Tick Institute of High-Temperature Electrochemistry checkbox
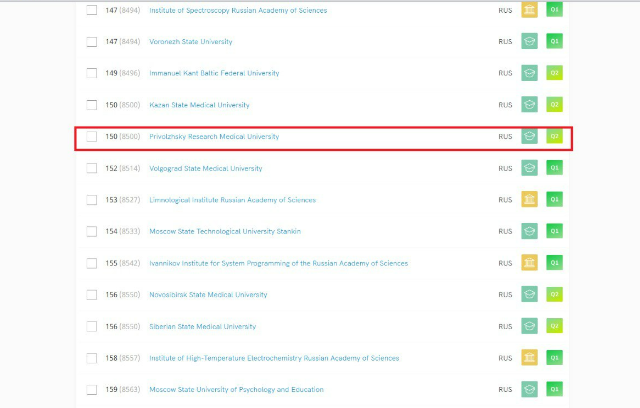Viewport: 640px width, 408px height. [x=92, y=358]
